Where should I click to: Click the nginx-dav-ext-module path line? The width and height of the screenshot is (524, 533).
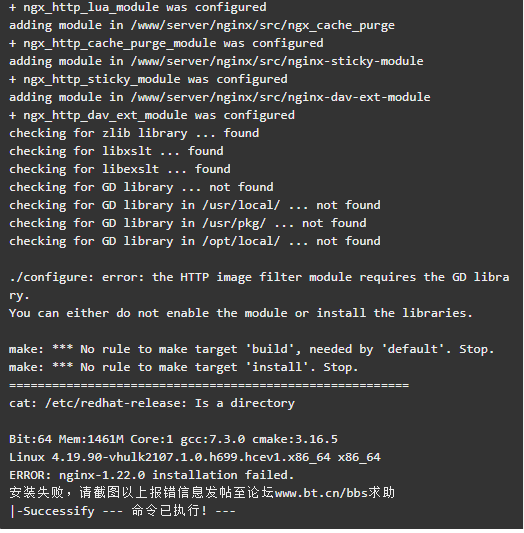click(220, 97)
